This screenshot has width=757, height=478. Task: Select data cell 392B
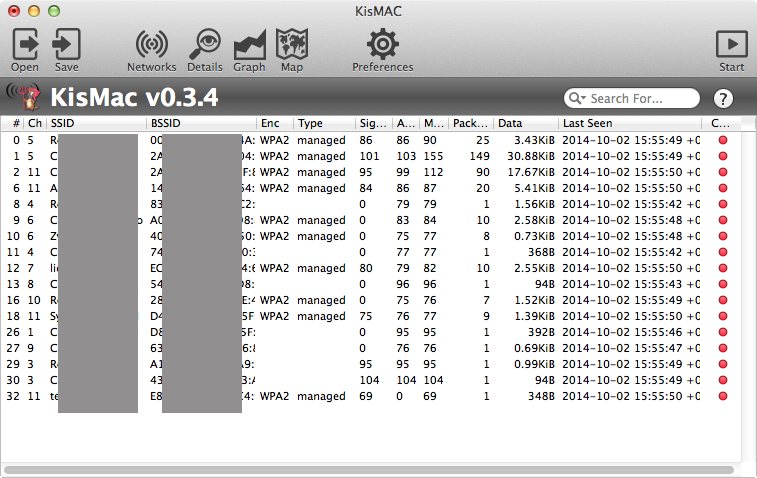541,332
